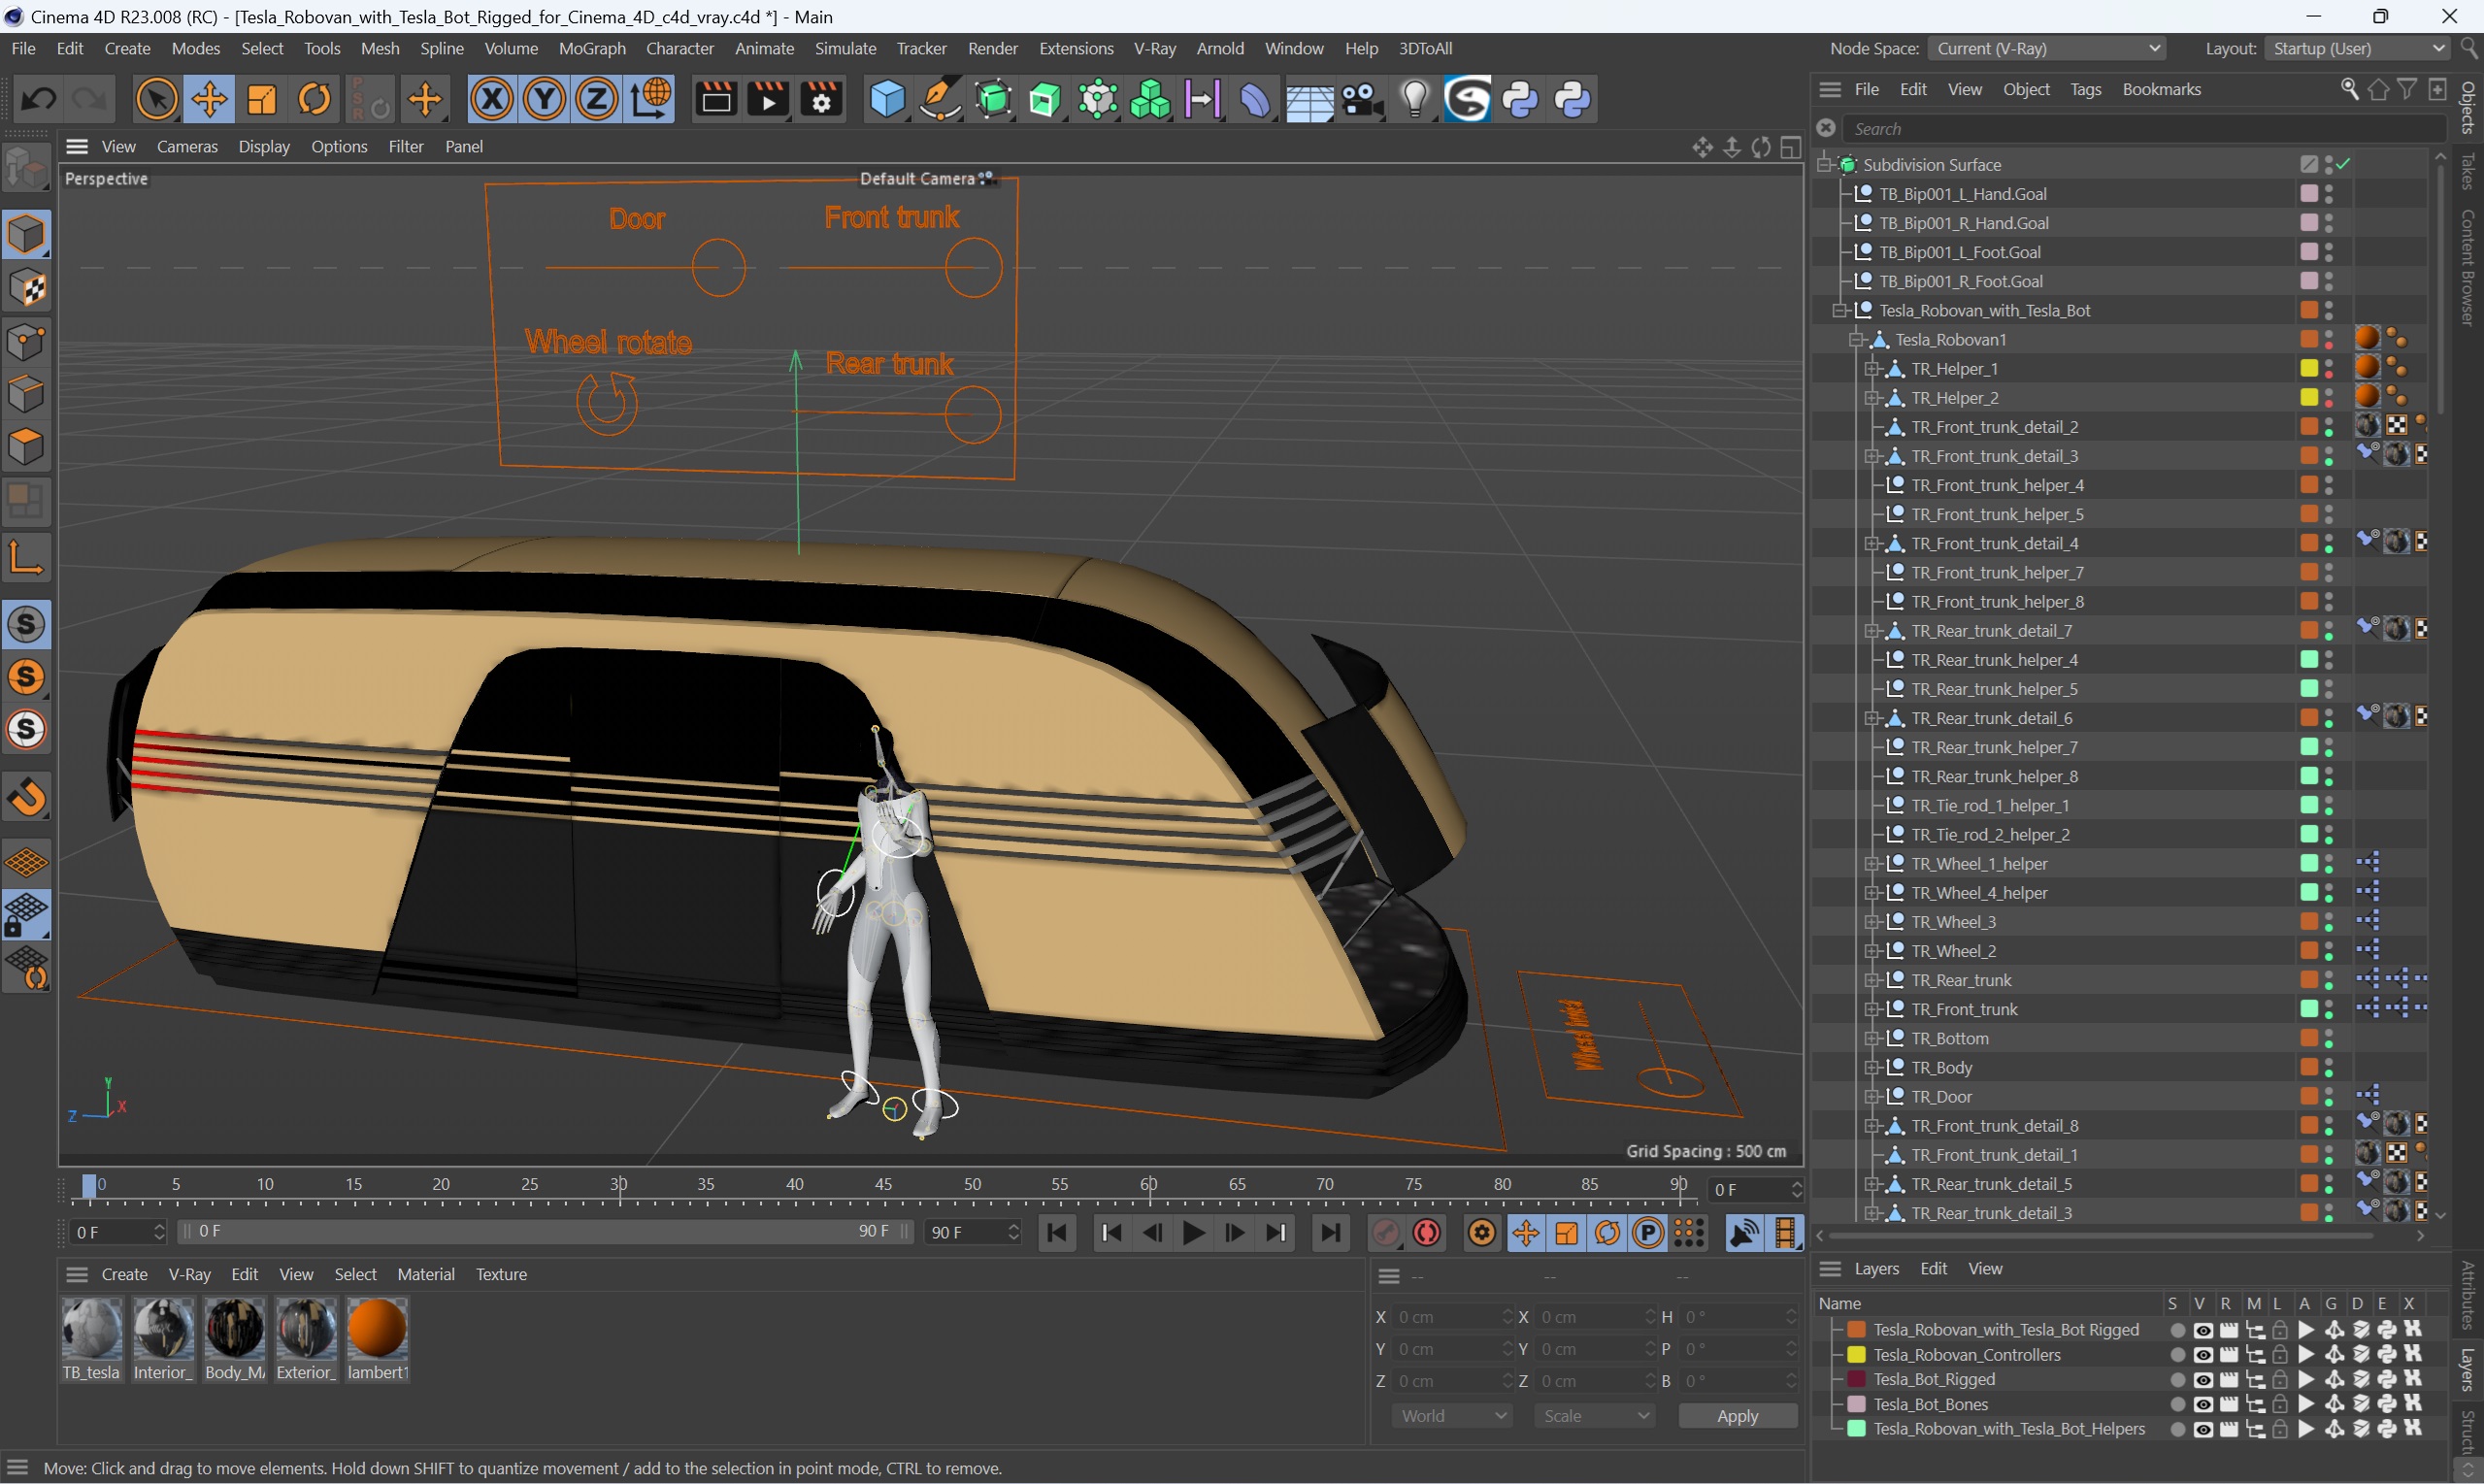This screenshot has height=1484, width=2484.
Task: Add a Cube primitive object
Action: pos(886,99)
